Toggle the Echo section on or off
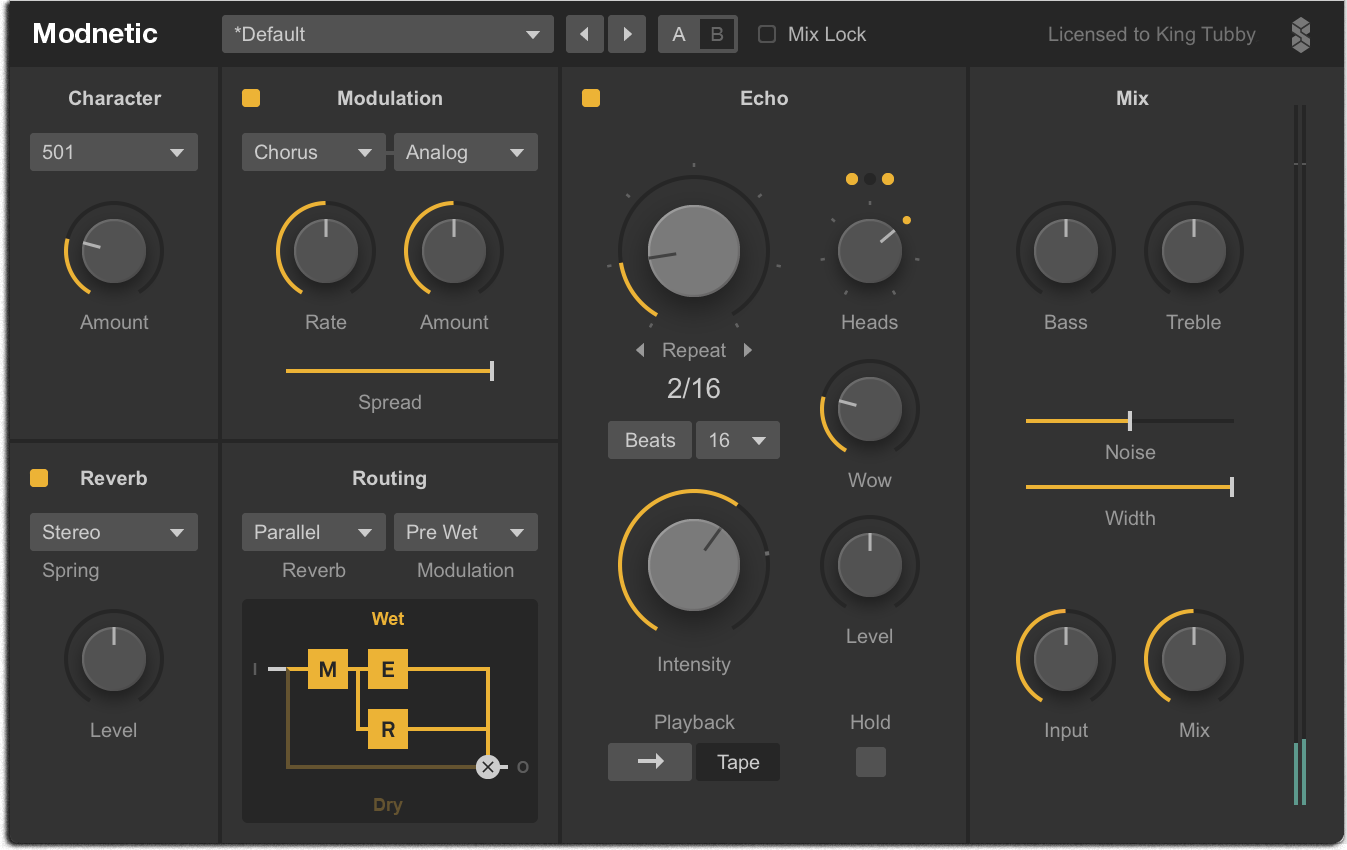The width and height of the screenshot is (1347, 850). [x=591, y=98]
